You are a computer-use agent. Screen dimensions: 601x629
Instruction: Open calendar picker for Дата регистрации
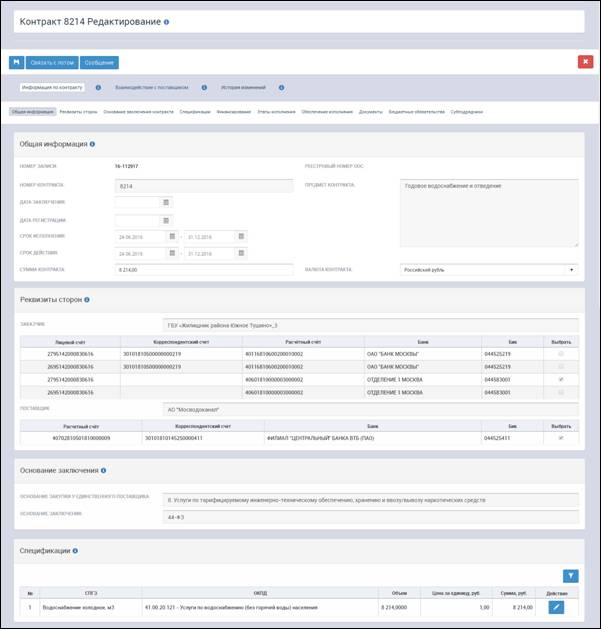(166, 220)
